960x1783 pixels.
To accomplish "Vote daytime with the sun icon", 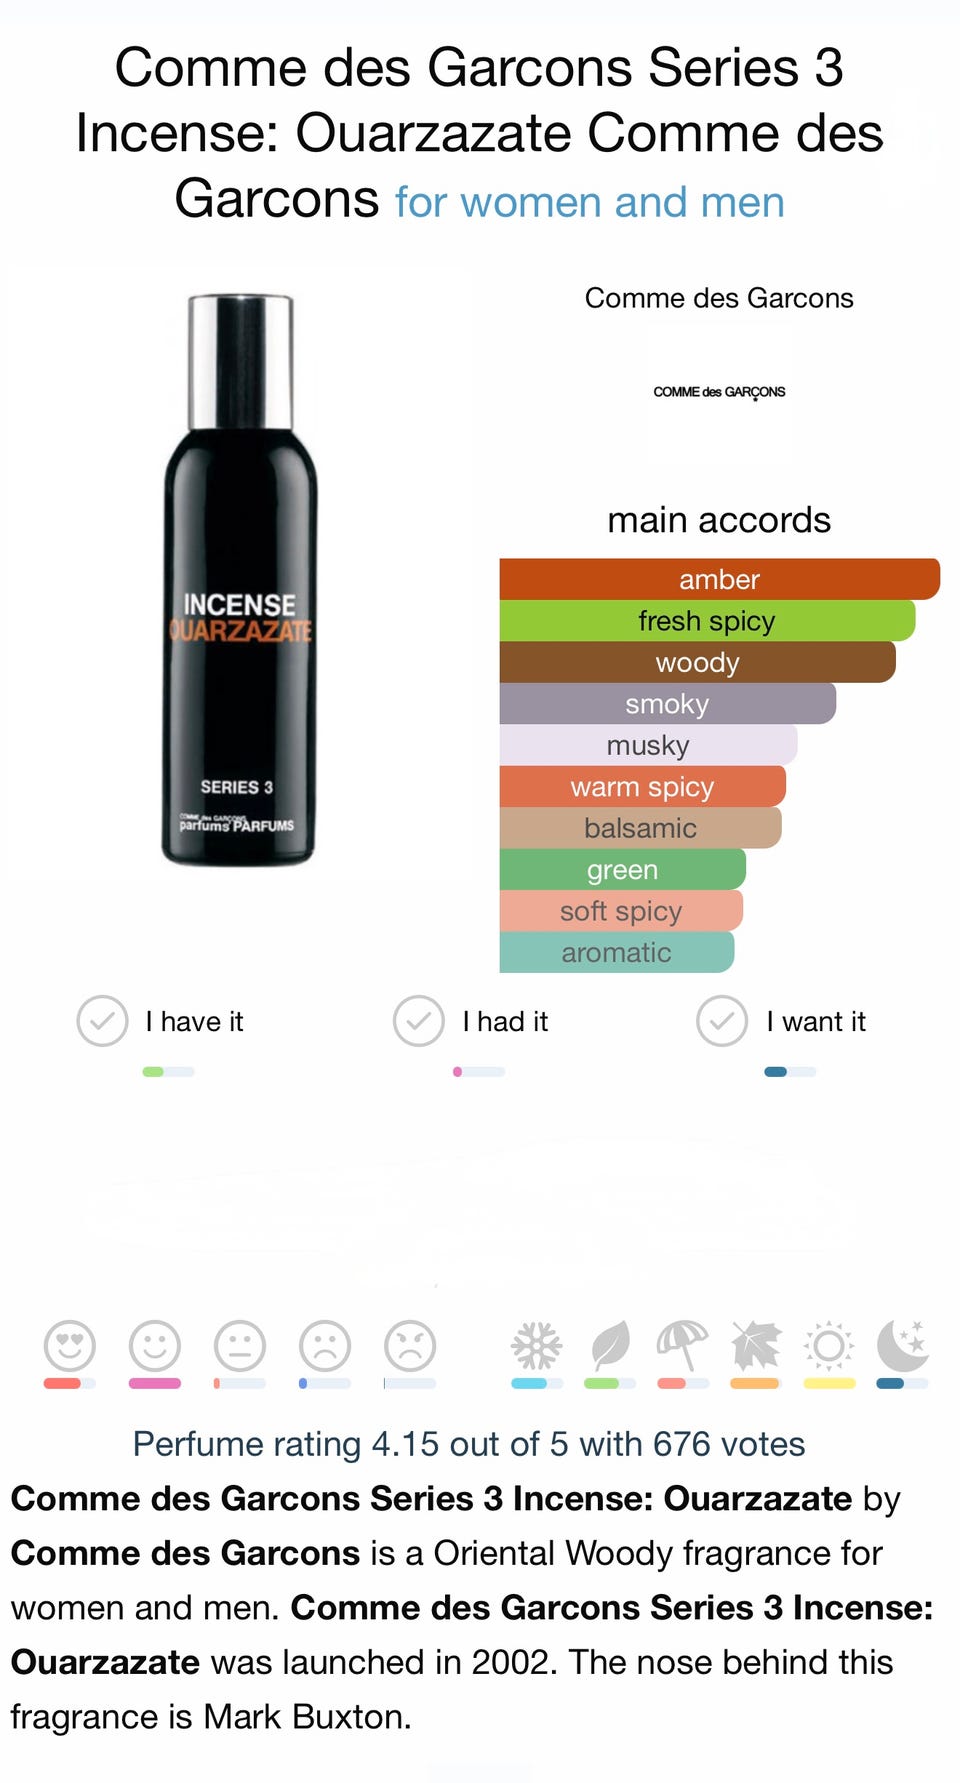I will [x=829, y=1345].
